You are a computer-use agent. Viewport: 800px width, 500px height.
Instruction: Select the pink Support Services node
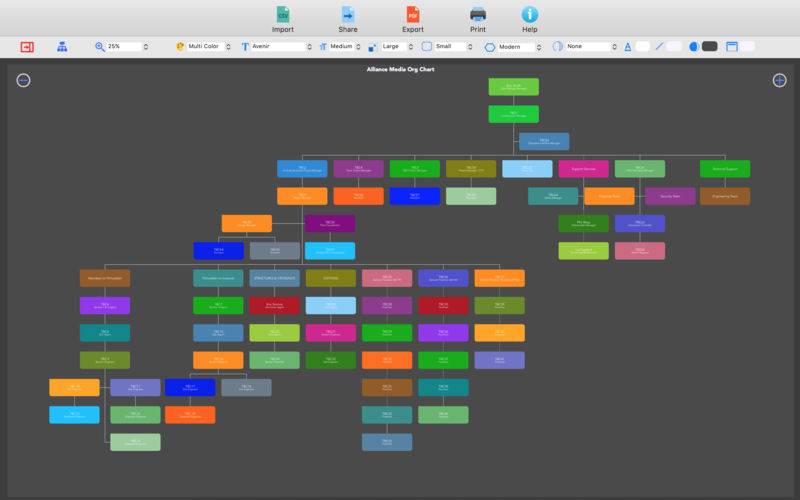click(583, 169)
